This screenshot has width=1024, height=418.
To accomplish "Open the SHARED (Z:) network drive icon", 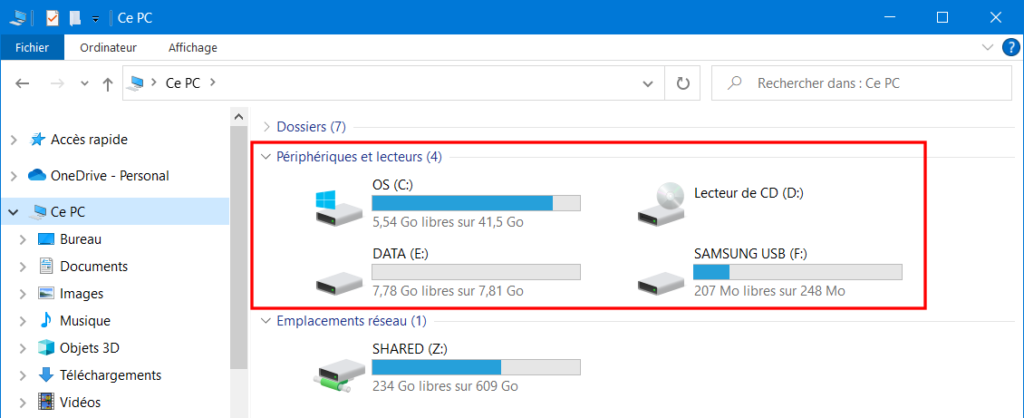I will pyautogui.click(x=339, y=377).
